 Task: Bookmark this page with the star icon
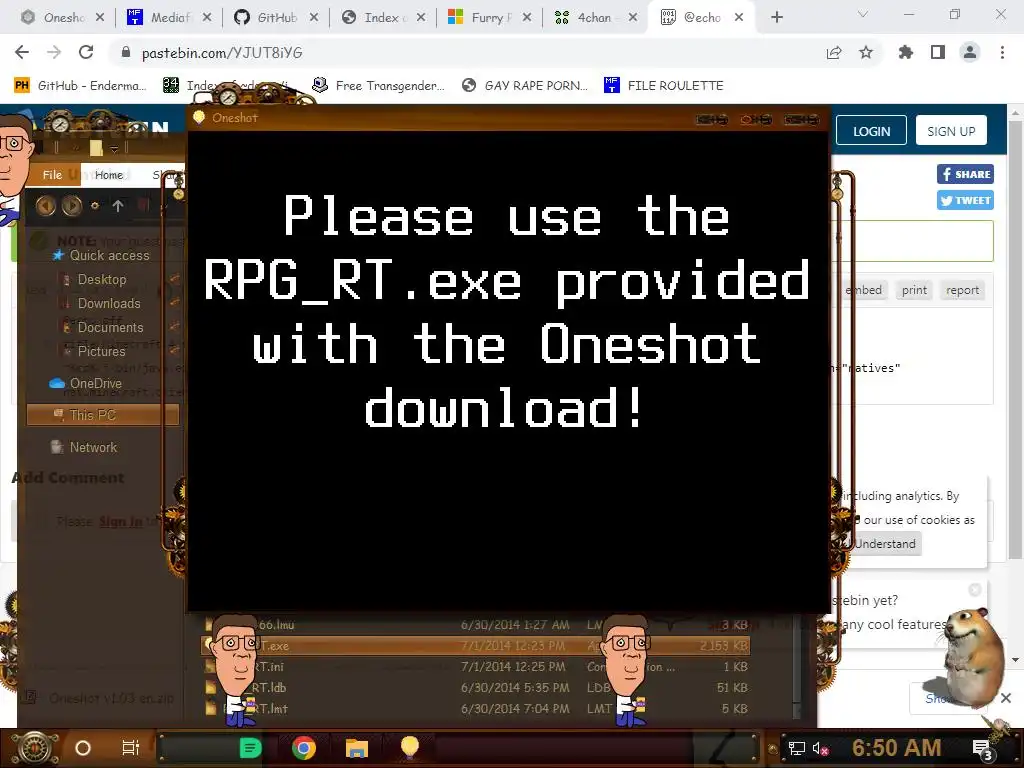866,52
